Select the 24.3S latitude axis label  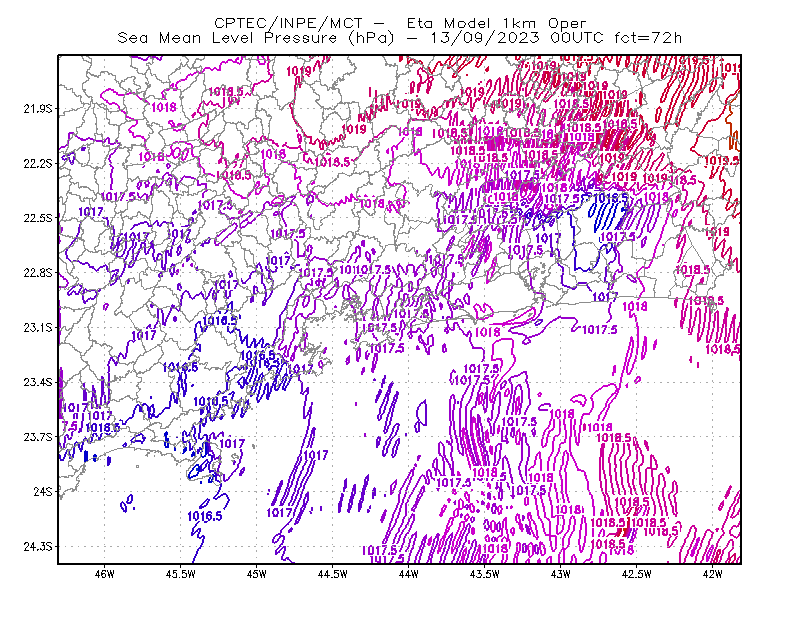pos(38,547)
